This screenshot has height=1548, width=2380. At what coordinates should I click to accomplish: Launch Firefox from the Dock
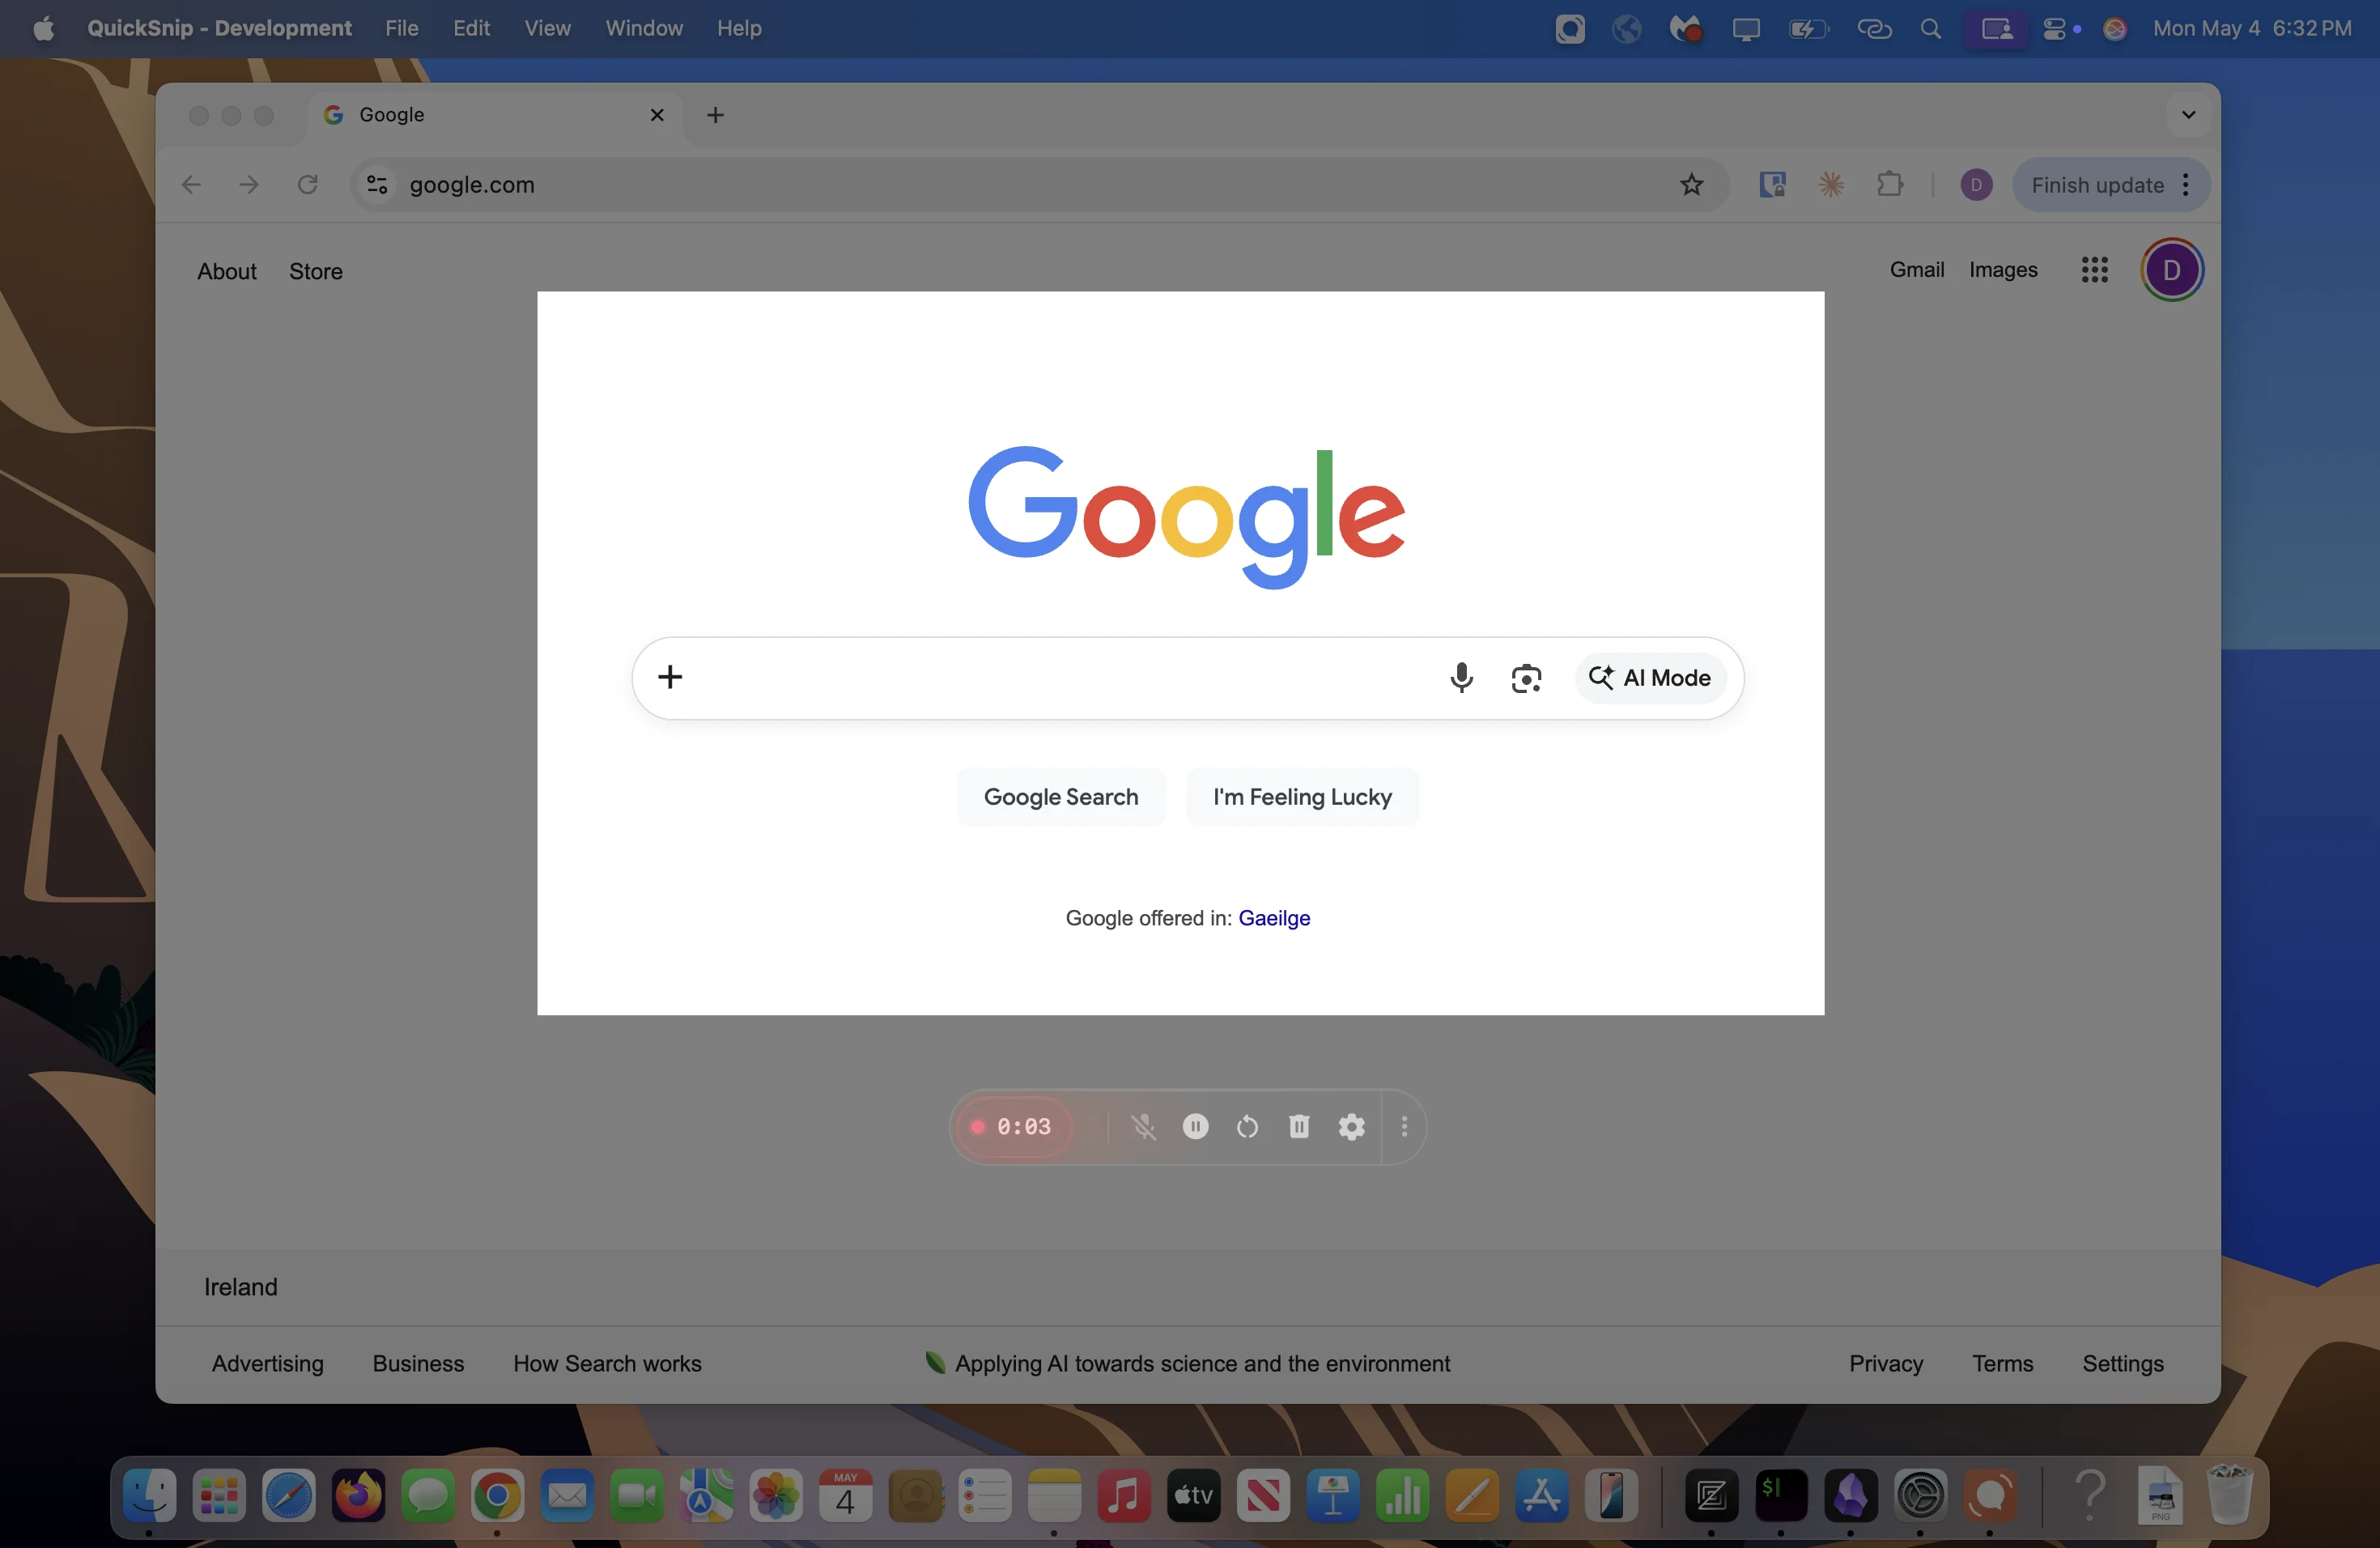[x=358, y=1496]
